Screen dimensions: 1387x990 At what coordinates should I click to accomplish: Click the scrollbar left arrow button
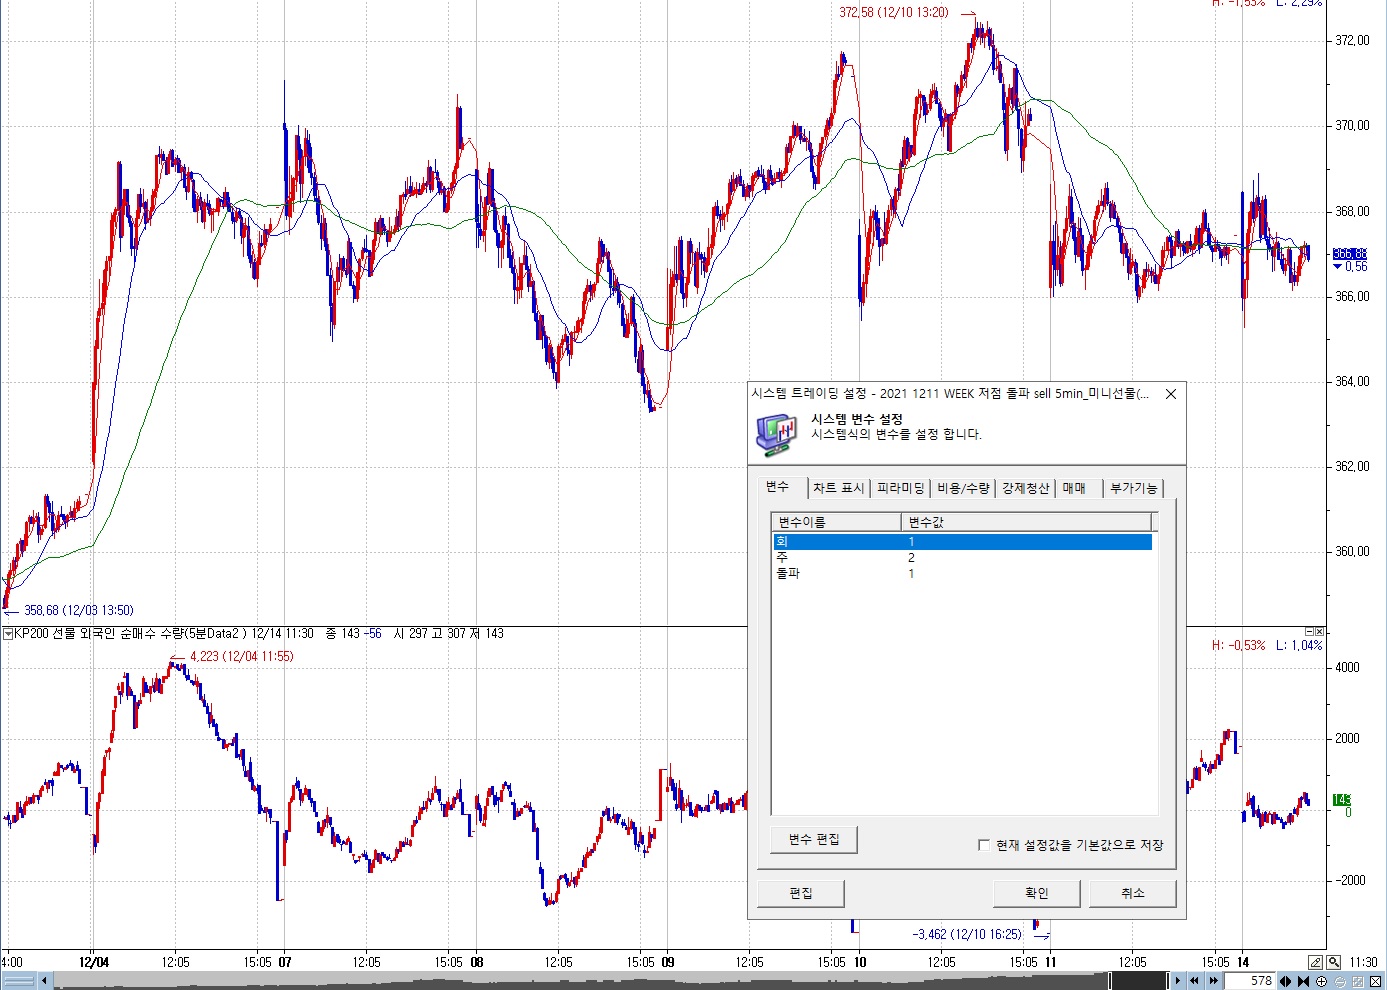tap(44, 981)
